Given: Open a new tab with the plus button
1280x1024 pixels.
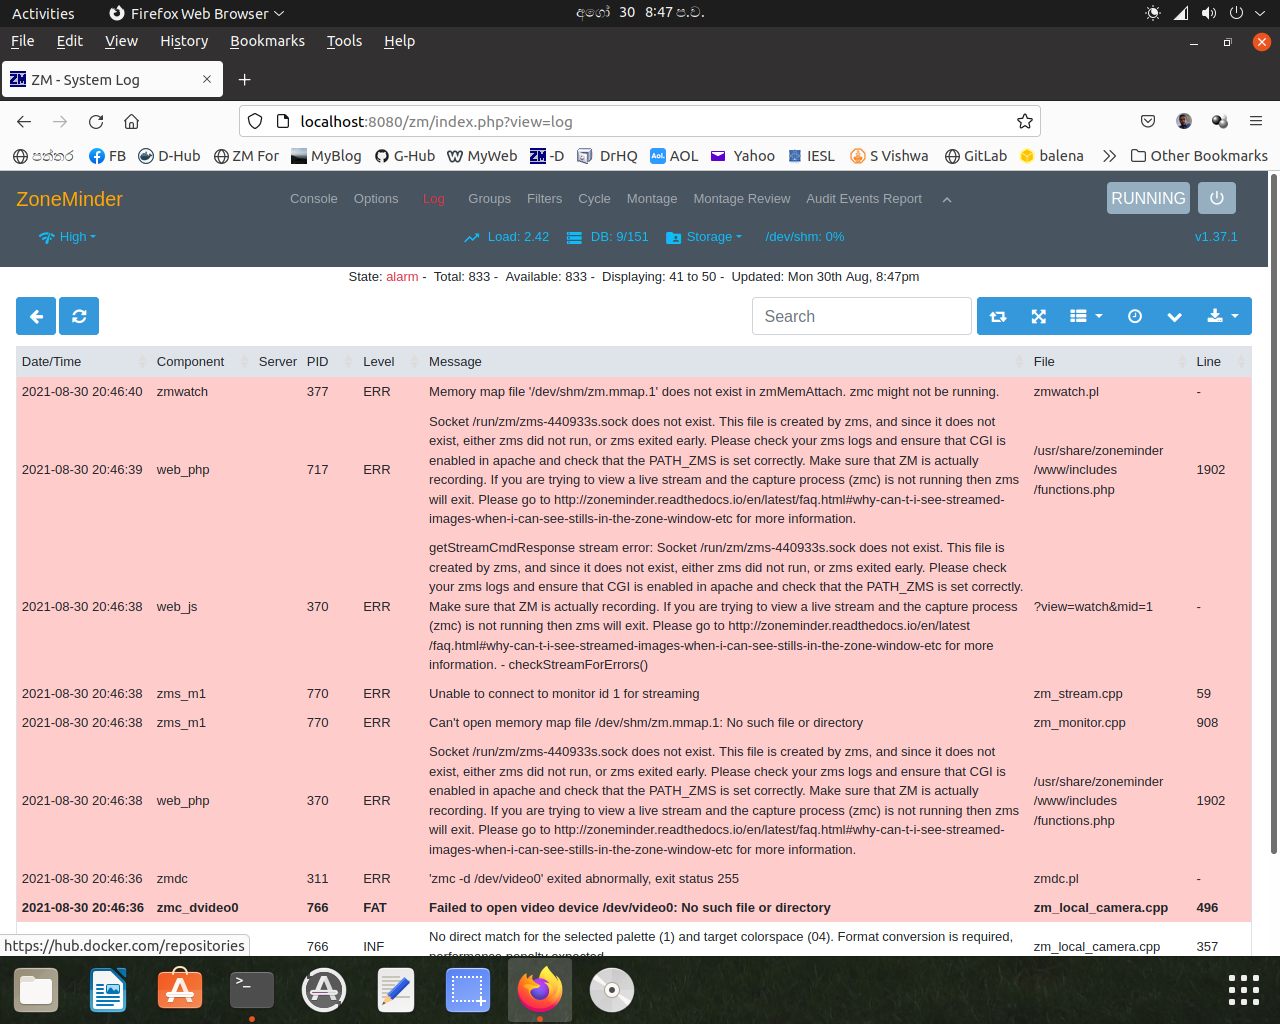Looking at the screenshot, I should pos(245,79).
